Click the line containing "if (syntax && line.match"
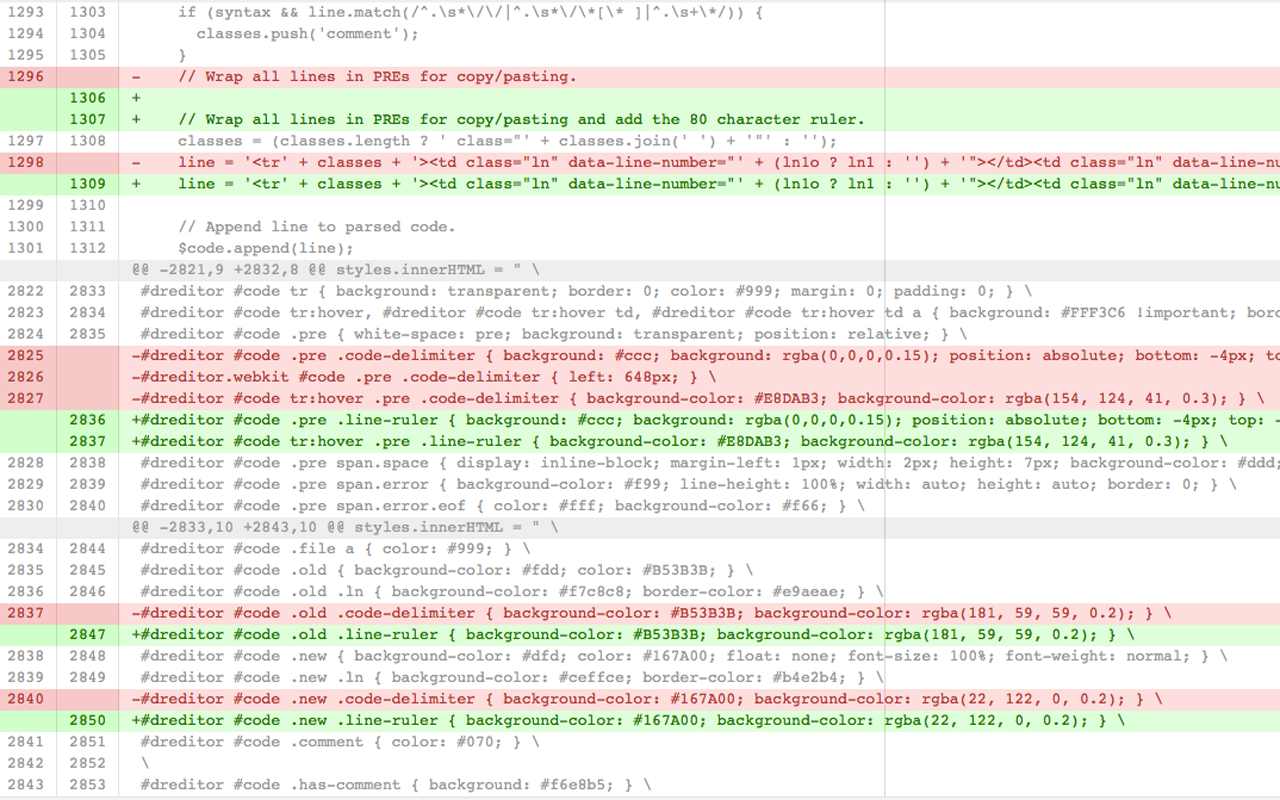 [x=470, y=12]
